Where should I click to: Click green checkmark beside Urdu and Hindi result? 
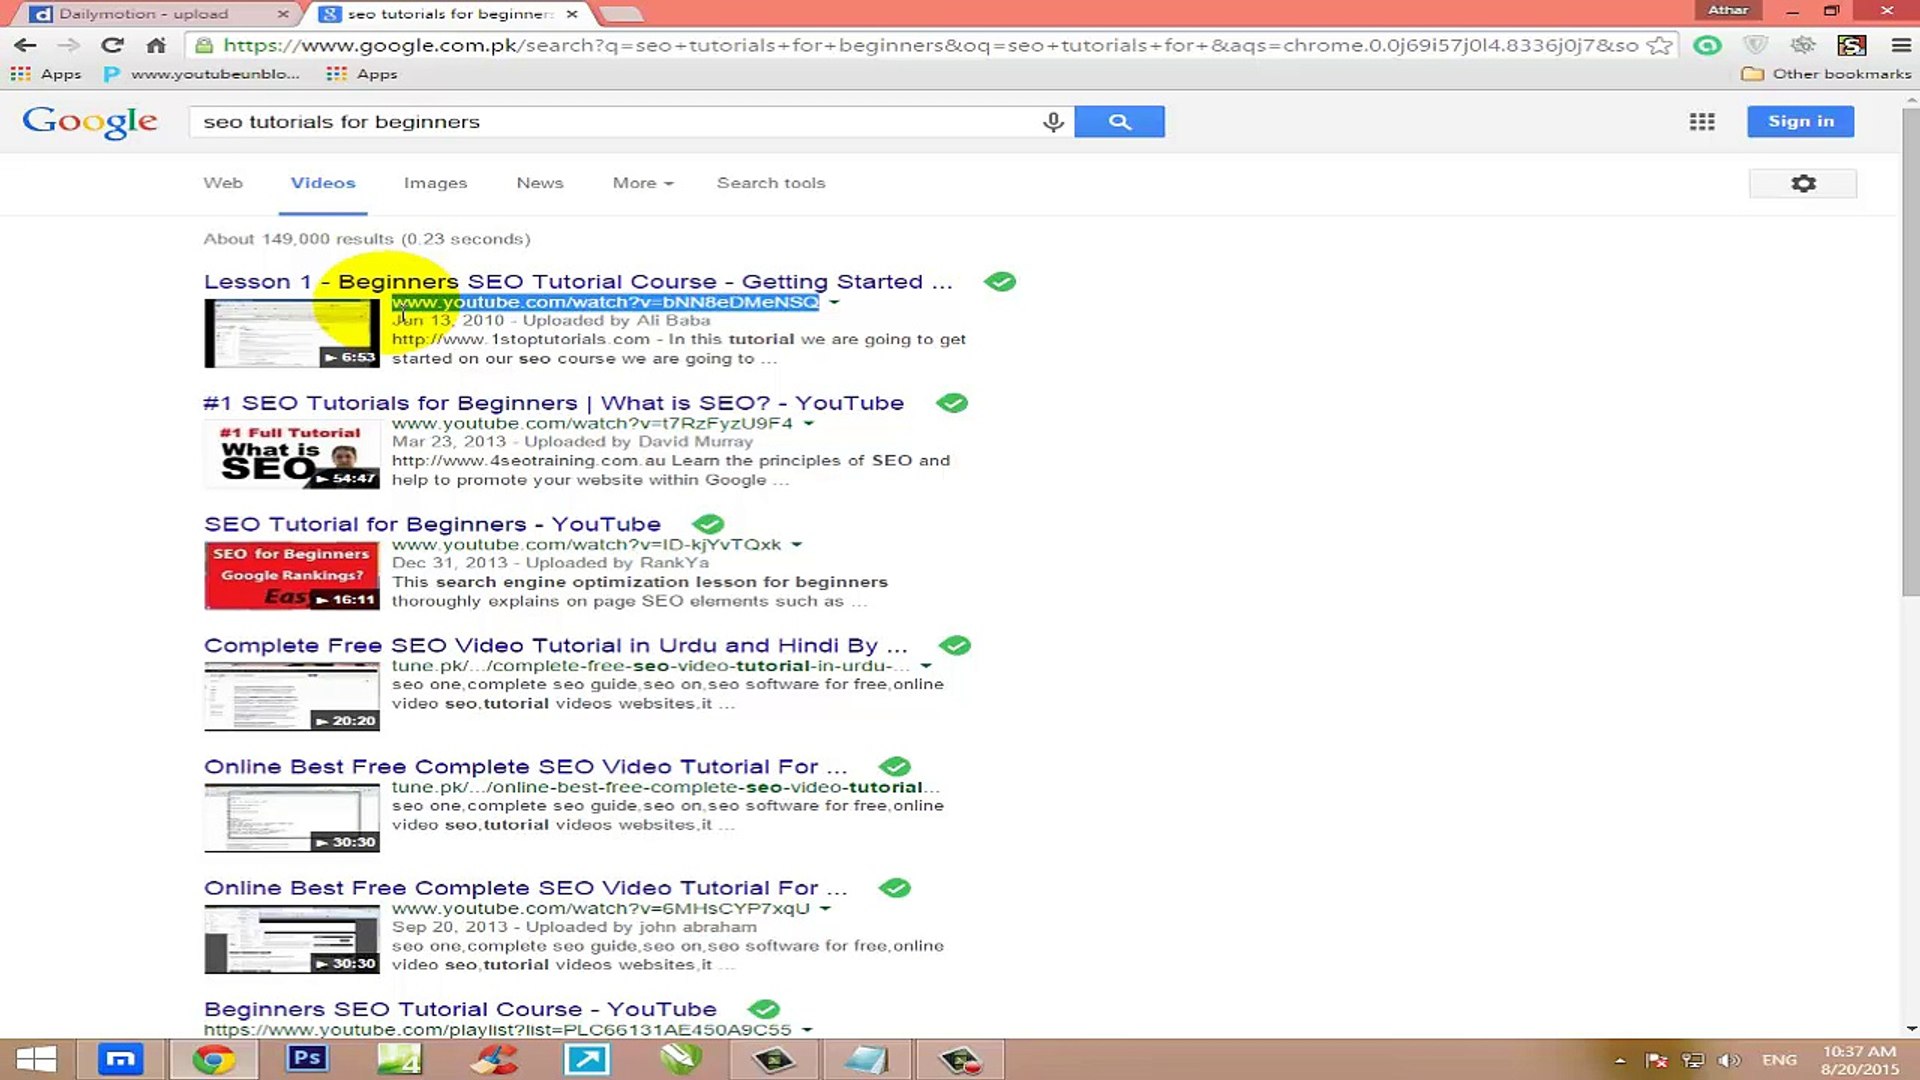[955, 646]
